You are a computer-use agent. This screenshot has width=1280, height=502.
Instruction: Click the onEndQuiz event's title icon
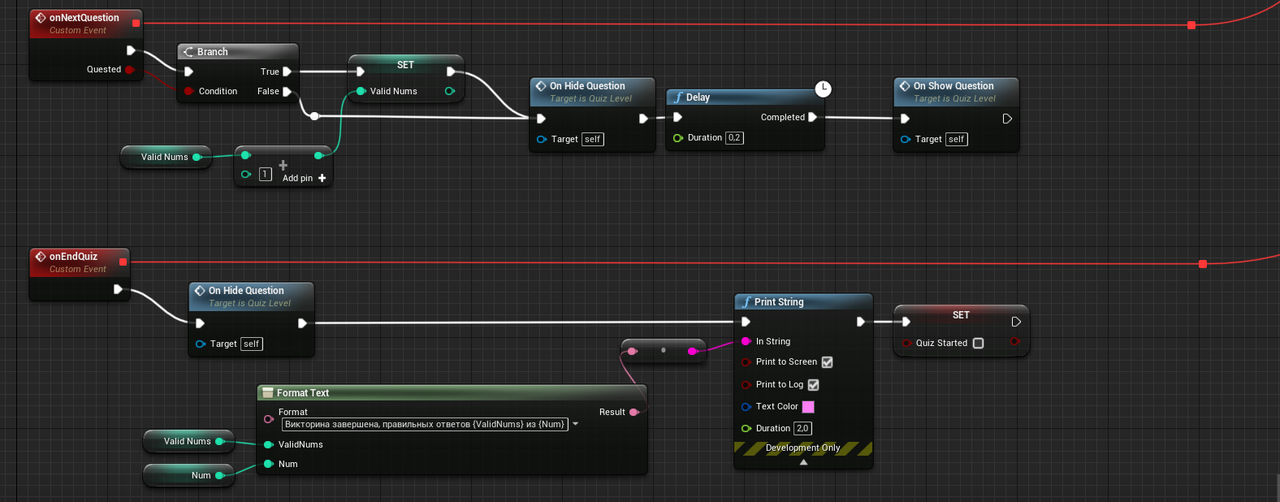[39, 256]
